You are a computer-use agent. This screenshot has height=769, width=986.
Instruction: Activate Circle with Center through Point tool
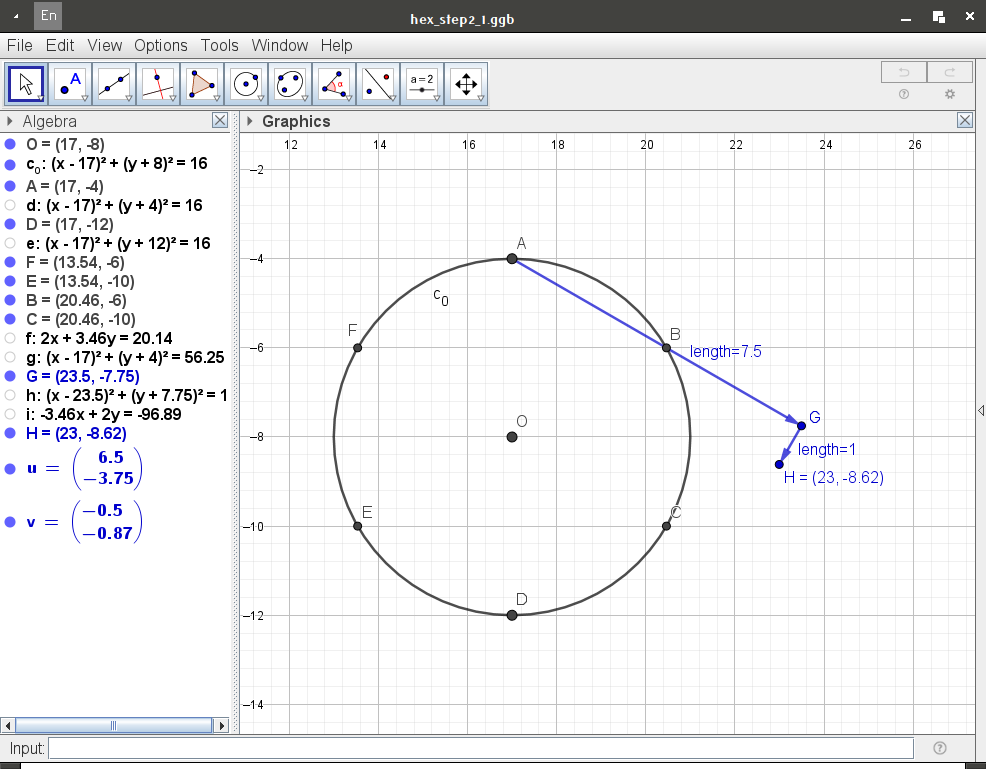pyautogui.click(x=246, y=84)
